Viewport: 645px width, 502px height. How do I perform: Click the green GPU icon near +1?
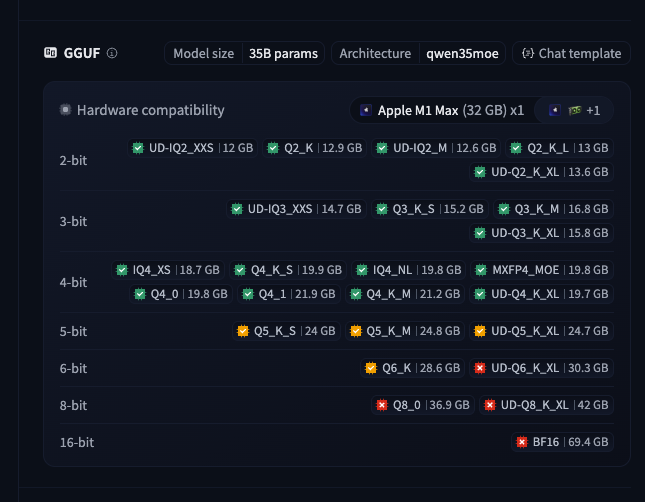(575, 110)
